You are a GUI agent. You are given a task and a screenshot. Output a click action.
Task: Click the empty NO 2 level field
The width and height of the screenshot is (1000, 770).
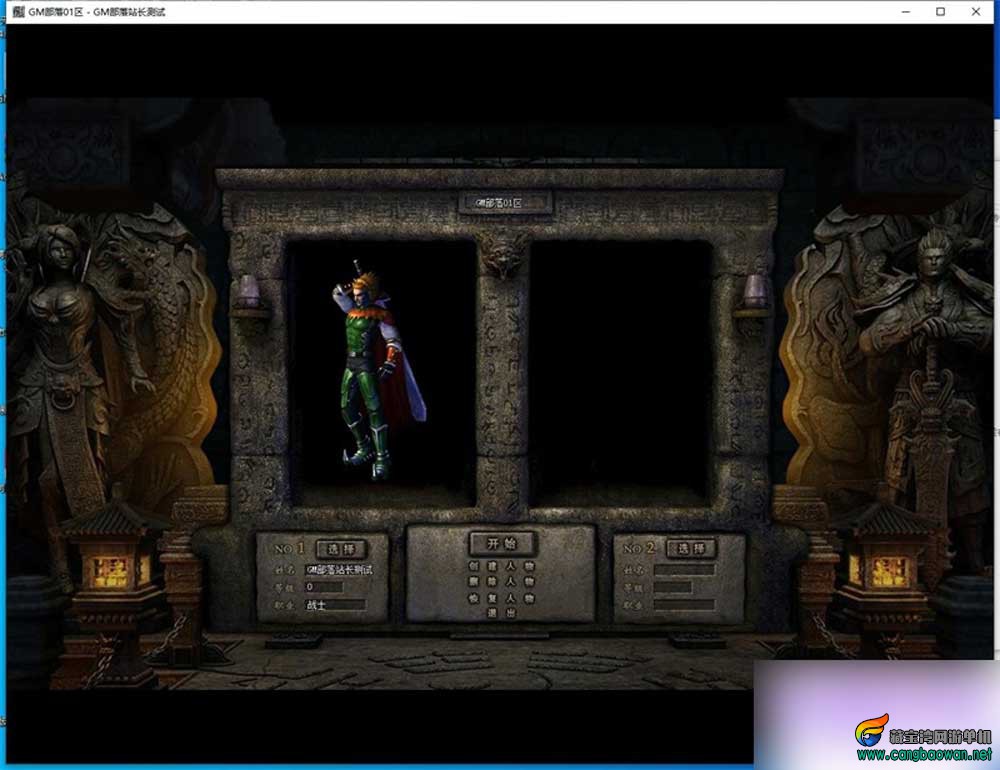pos(672,587)
